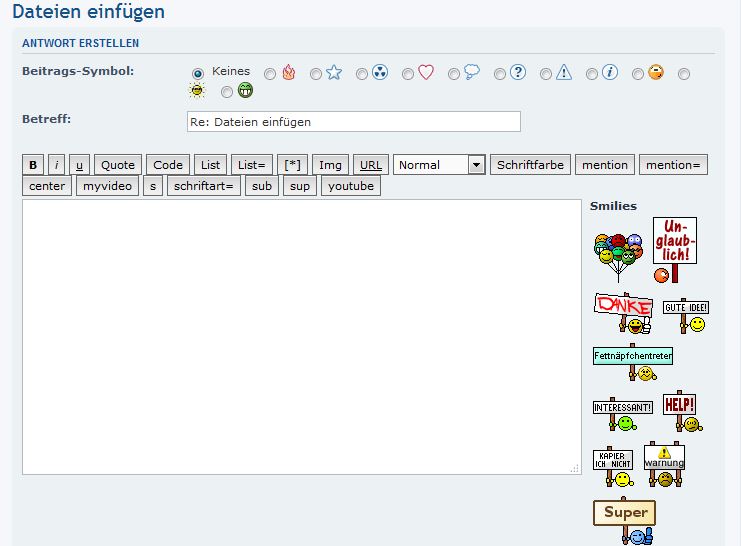Insert a sup superscript tag
The image size is (741, 546).
click(300, 186)
